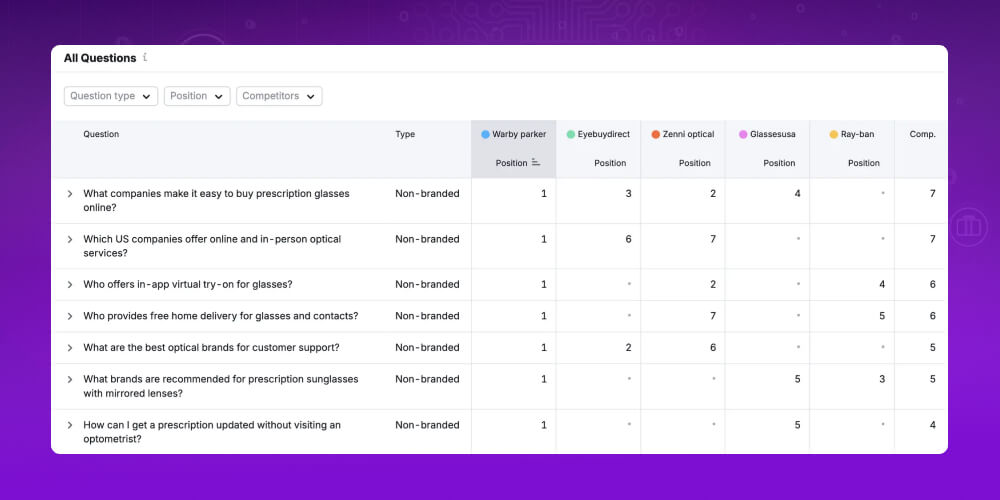Click the Type column header
Image resolution: width=1000 pixels, height=500 pixels.
pyautogui.click(x=405, y=134)
